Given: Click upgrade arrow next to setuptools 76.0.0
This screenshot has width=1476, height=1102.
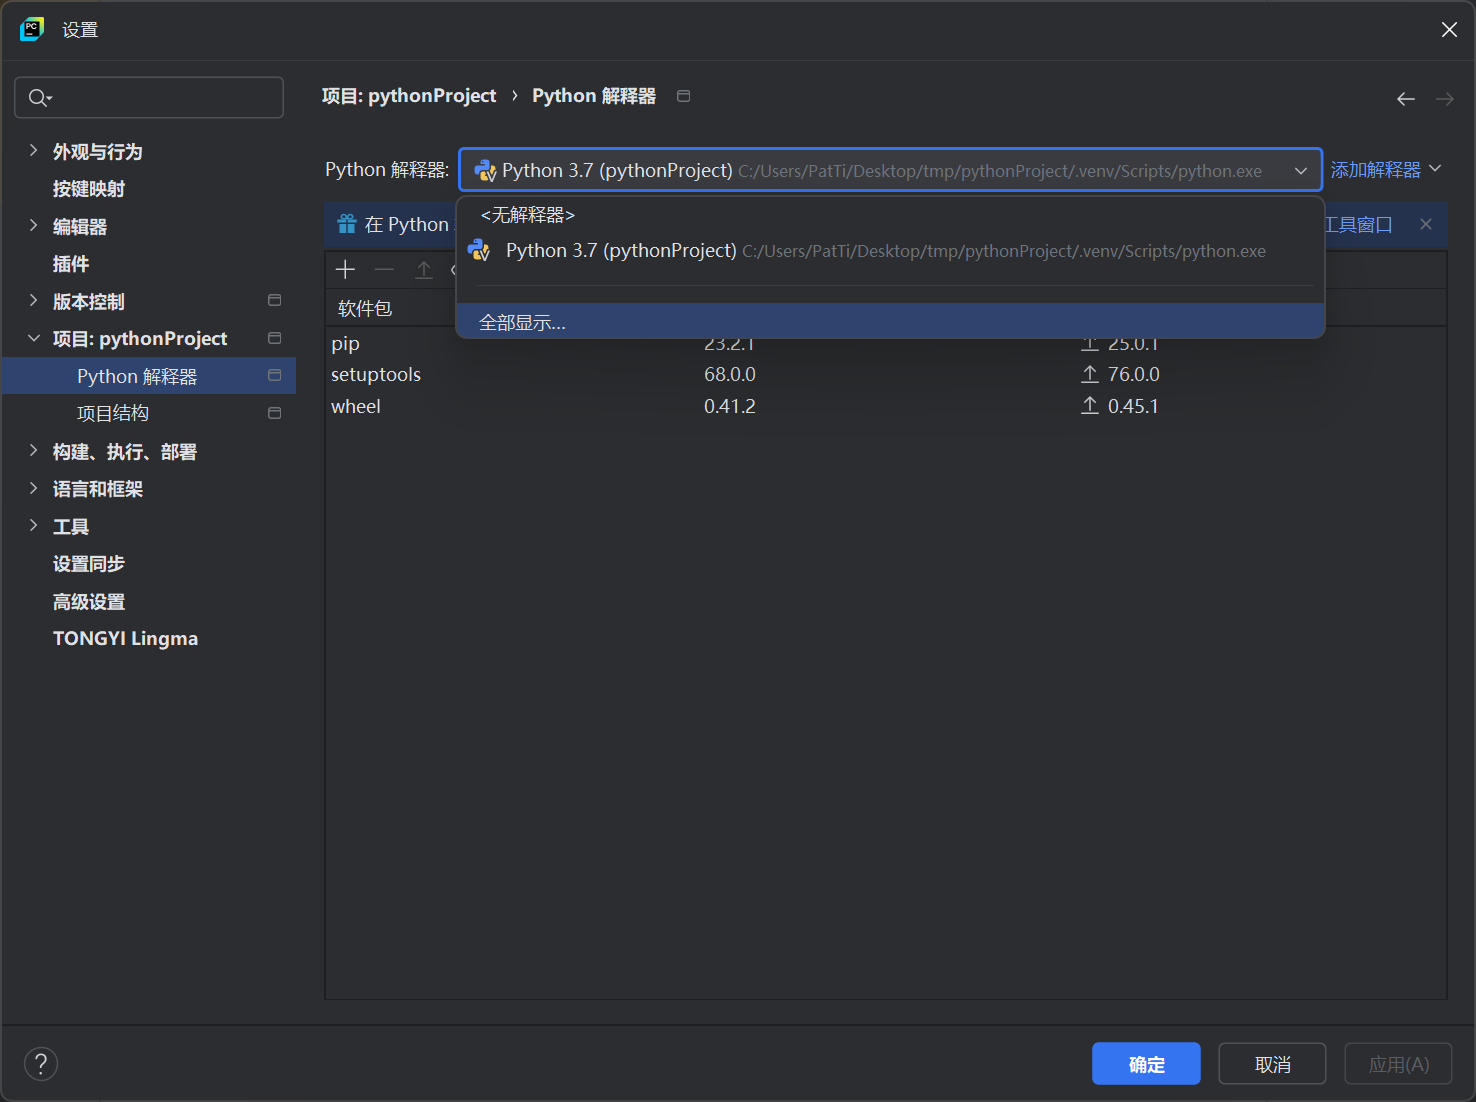Looking at the screenshot, I should pos(1090,374).
